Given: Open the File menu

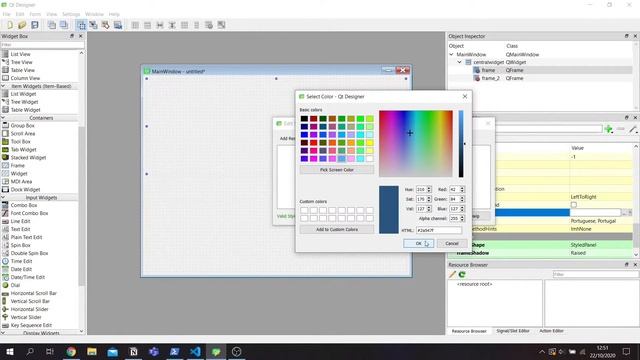Looking at the screenshot, I should click(6, 14).
